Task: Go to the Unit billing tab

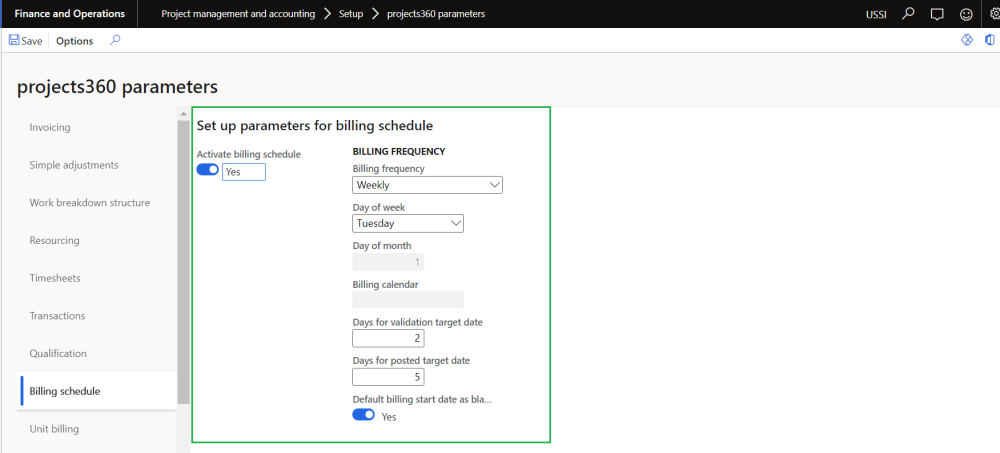Action: point(54,429)
